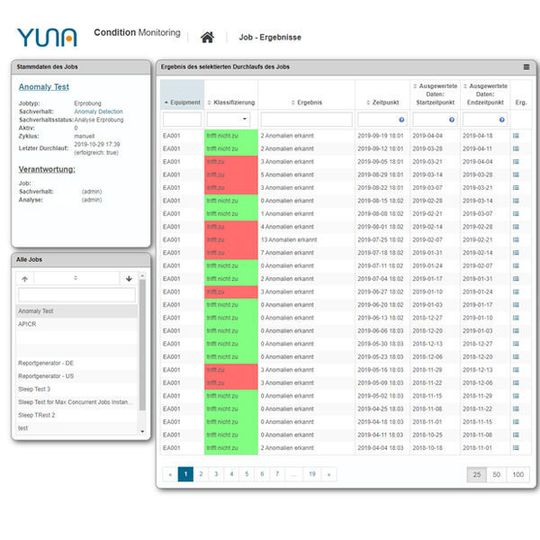This screenshot has height=540, width=540.
Task: Open result details for the 2019-05-23 row
Action: 516,357
